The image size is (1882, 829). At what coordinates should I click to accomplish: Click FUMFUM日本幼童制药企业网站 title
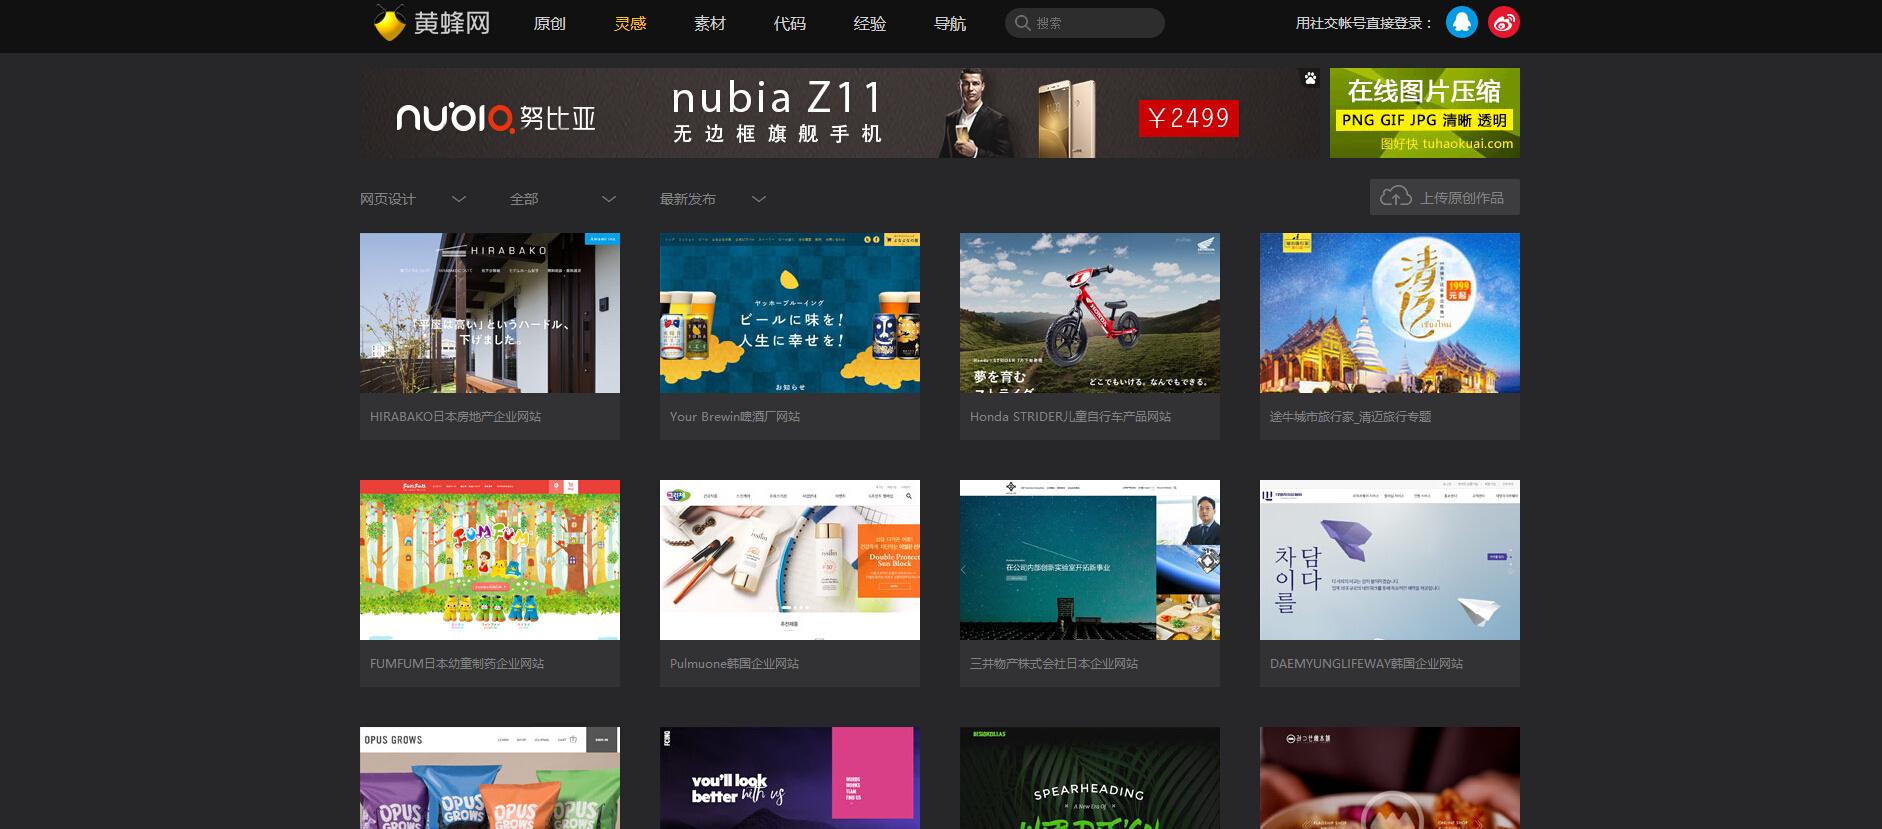click(457, 664)
